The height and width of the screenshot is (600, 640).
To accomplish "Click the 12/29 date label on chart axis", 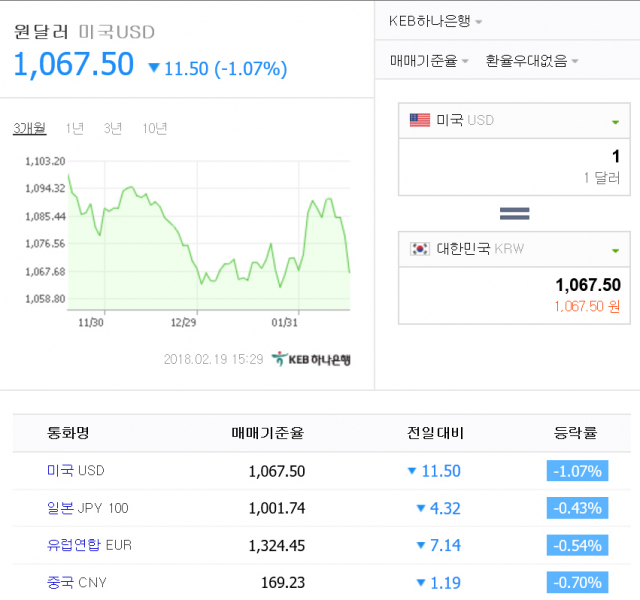I will pos(183,323).
